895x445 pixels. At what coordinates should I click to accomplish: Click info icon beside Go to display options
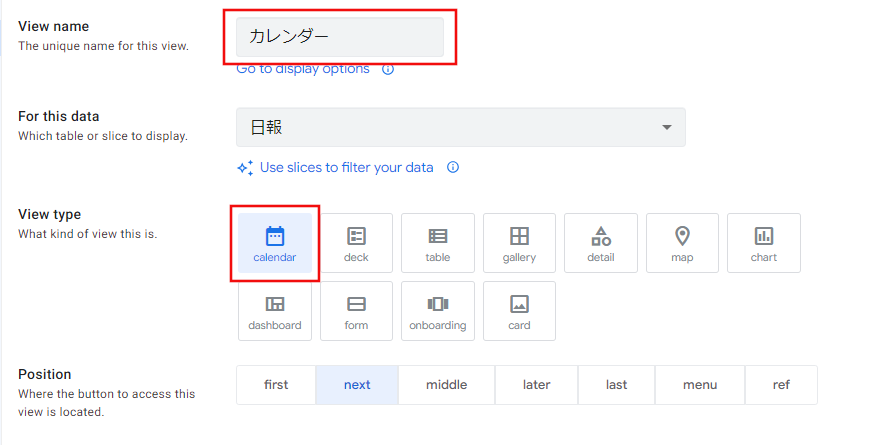pyautogui.click(x=388, y=70)
